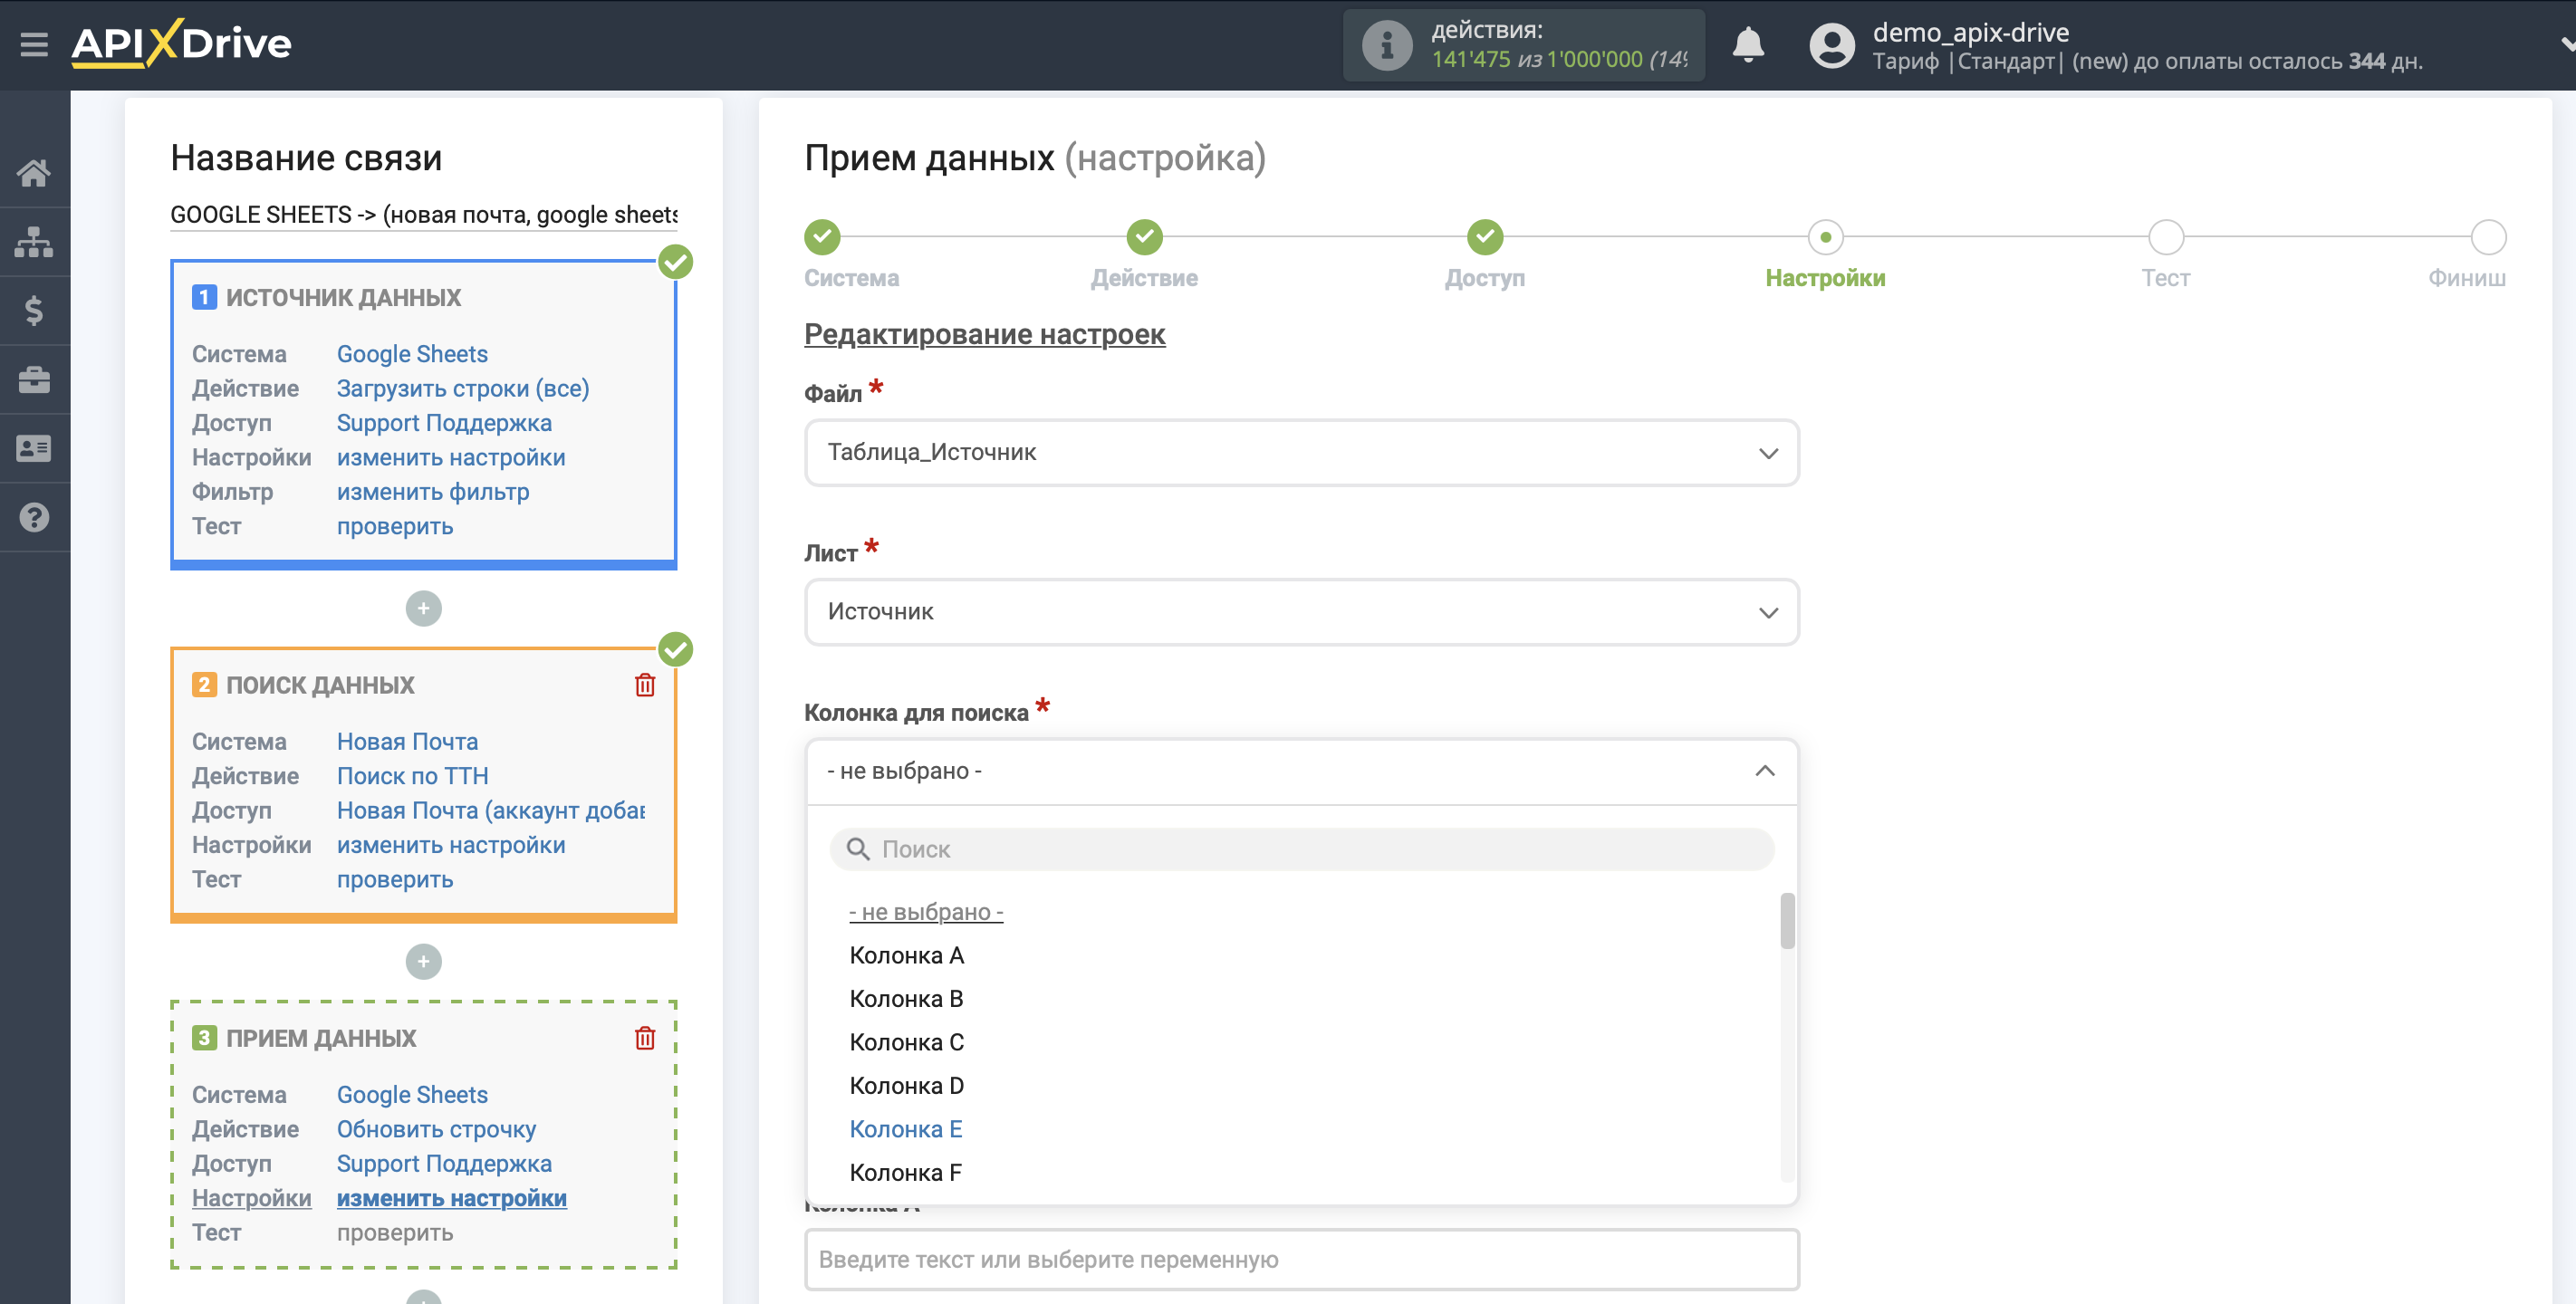Click the Система step checkmark
This screenshot has height=1304, width=2576.
click(822, 237)
